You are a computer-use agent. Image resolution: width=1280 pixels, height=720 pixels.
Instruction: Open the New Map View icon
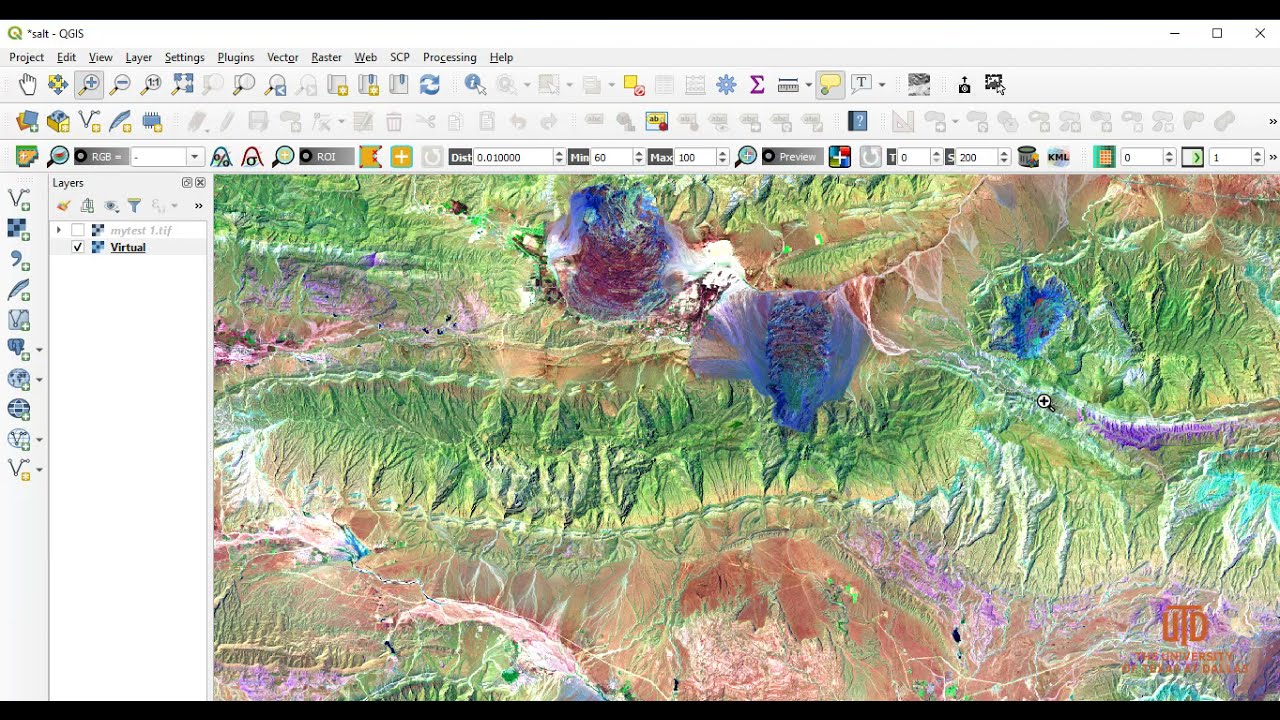point(337,85)
